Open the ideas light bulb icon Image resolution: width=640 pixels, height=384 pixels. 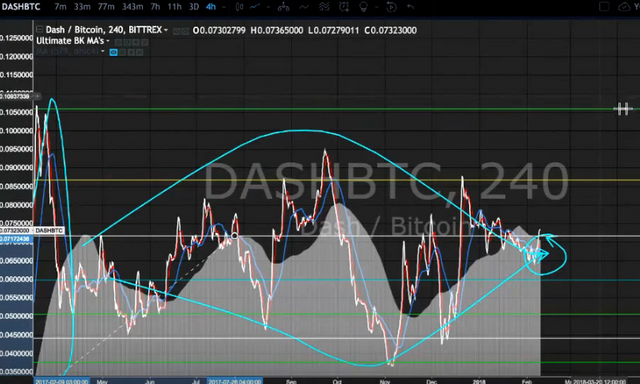pyautogui.click(x=363, y=7)
